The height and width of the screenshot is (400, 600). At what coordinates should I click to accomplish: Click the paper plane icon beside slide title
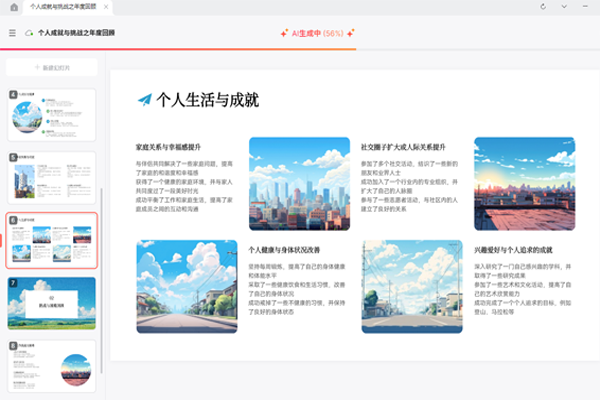point(145,100)
